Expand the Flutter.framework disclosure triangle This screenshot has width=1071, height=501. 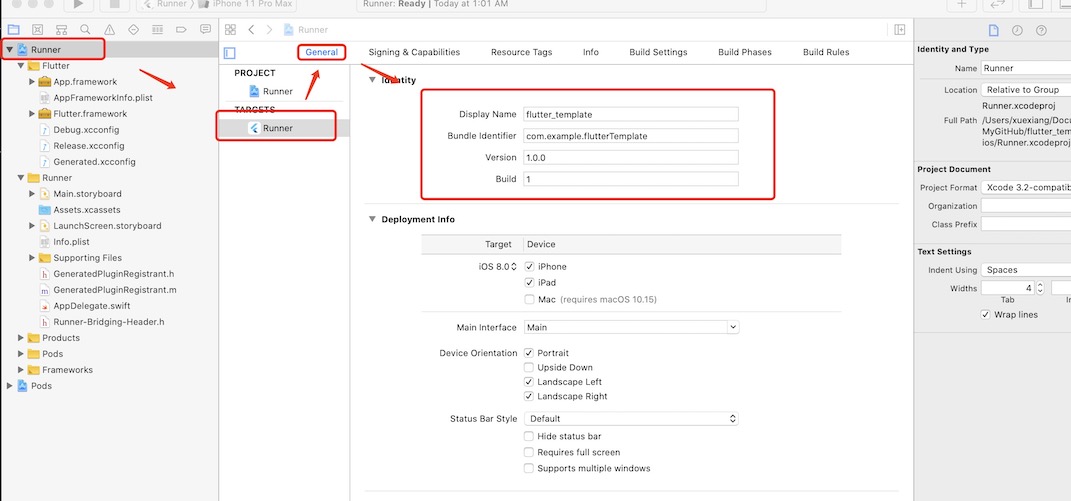31,113
